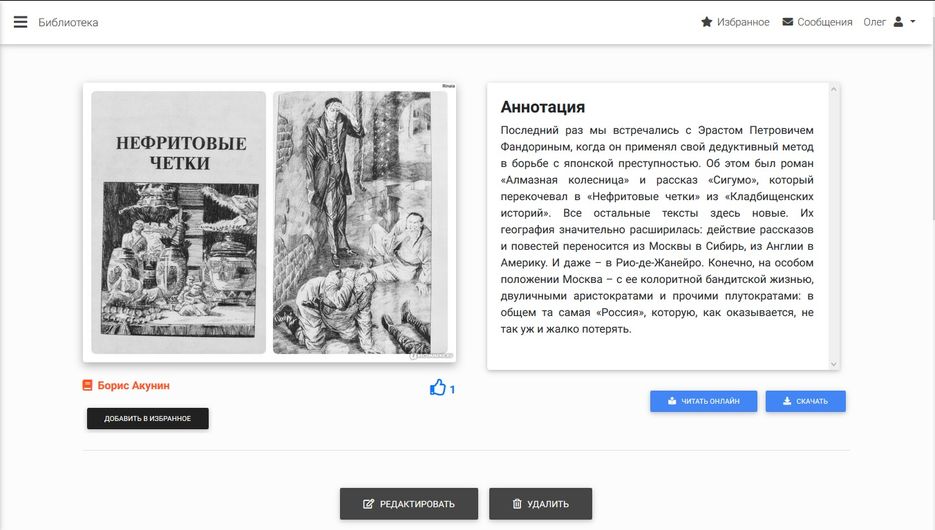Click the envelope icon for Сообщения
Viewport: 935px width, 530px height.
788,22
